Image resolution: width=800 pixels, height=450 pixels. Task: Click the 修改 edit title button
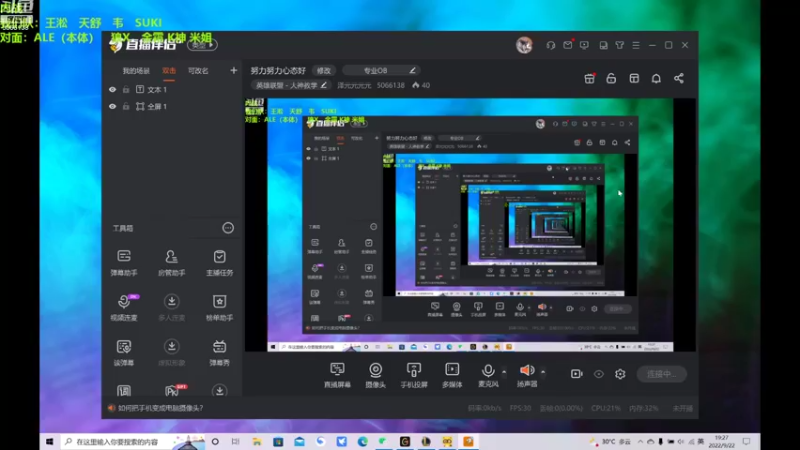click(x=324, y=71)
